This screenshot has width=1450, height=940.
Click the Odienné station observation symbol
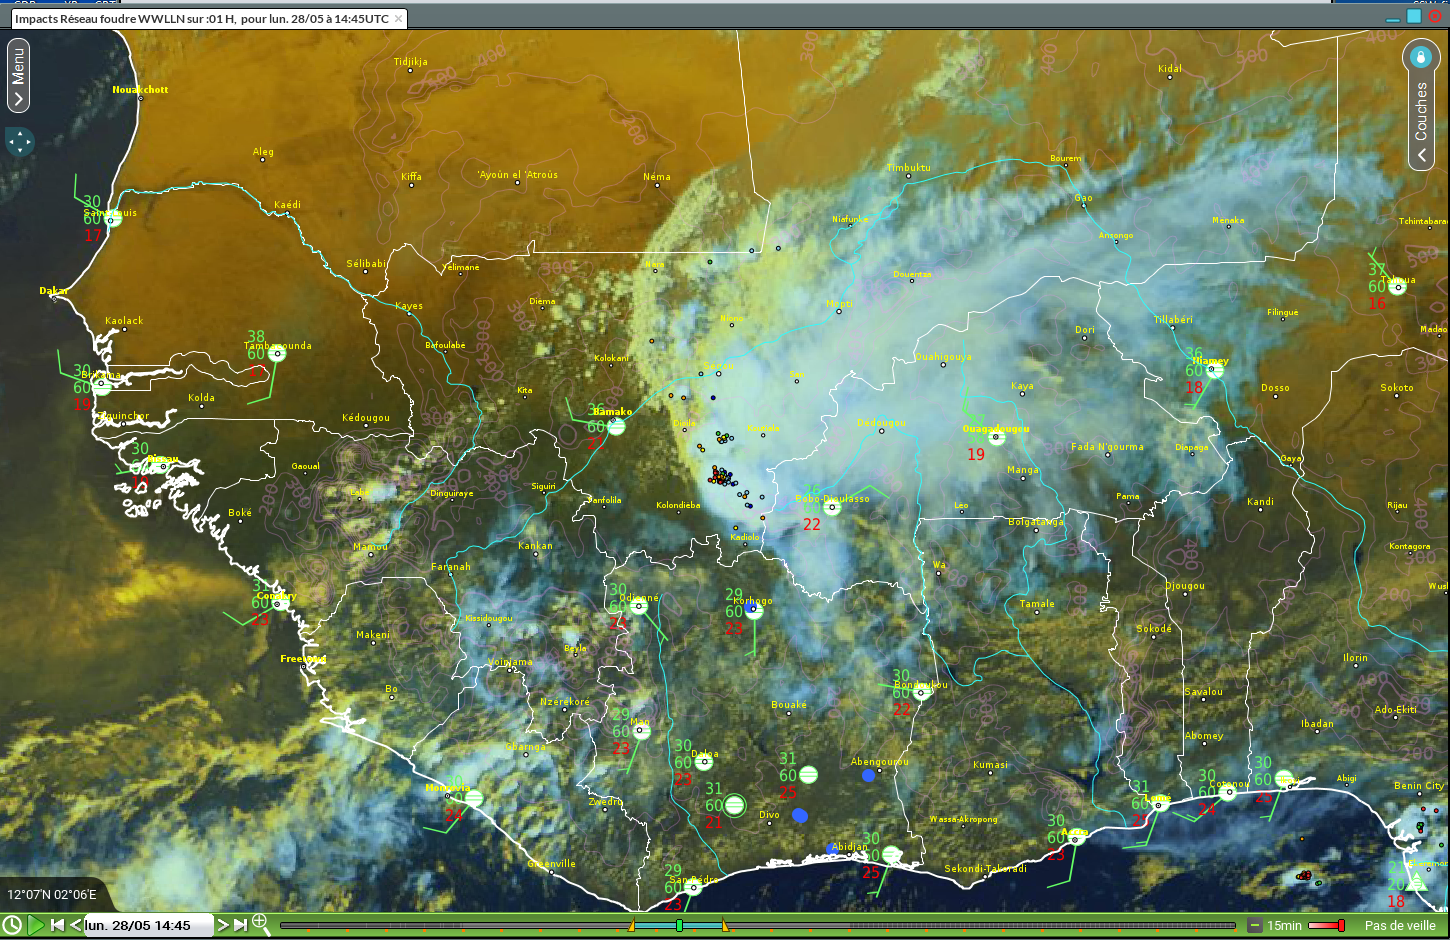641,607
